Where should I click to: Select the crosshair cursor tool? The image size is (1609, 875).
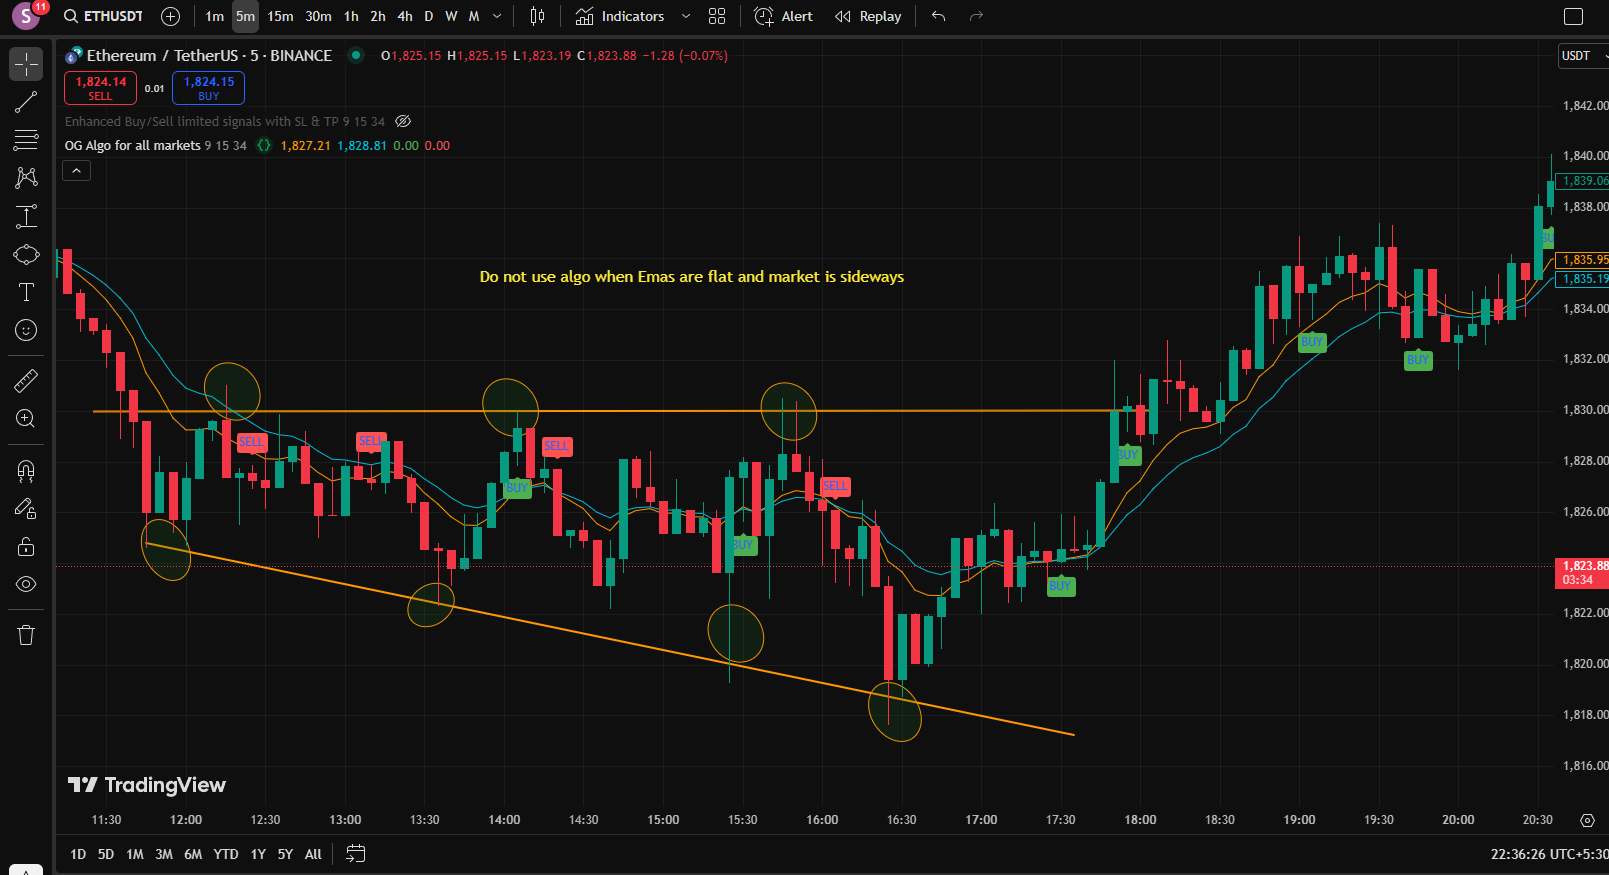(26, 64)
